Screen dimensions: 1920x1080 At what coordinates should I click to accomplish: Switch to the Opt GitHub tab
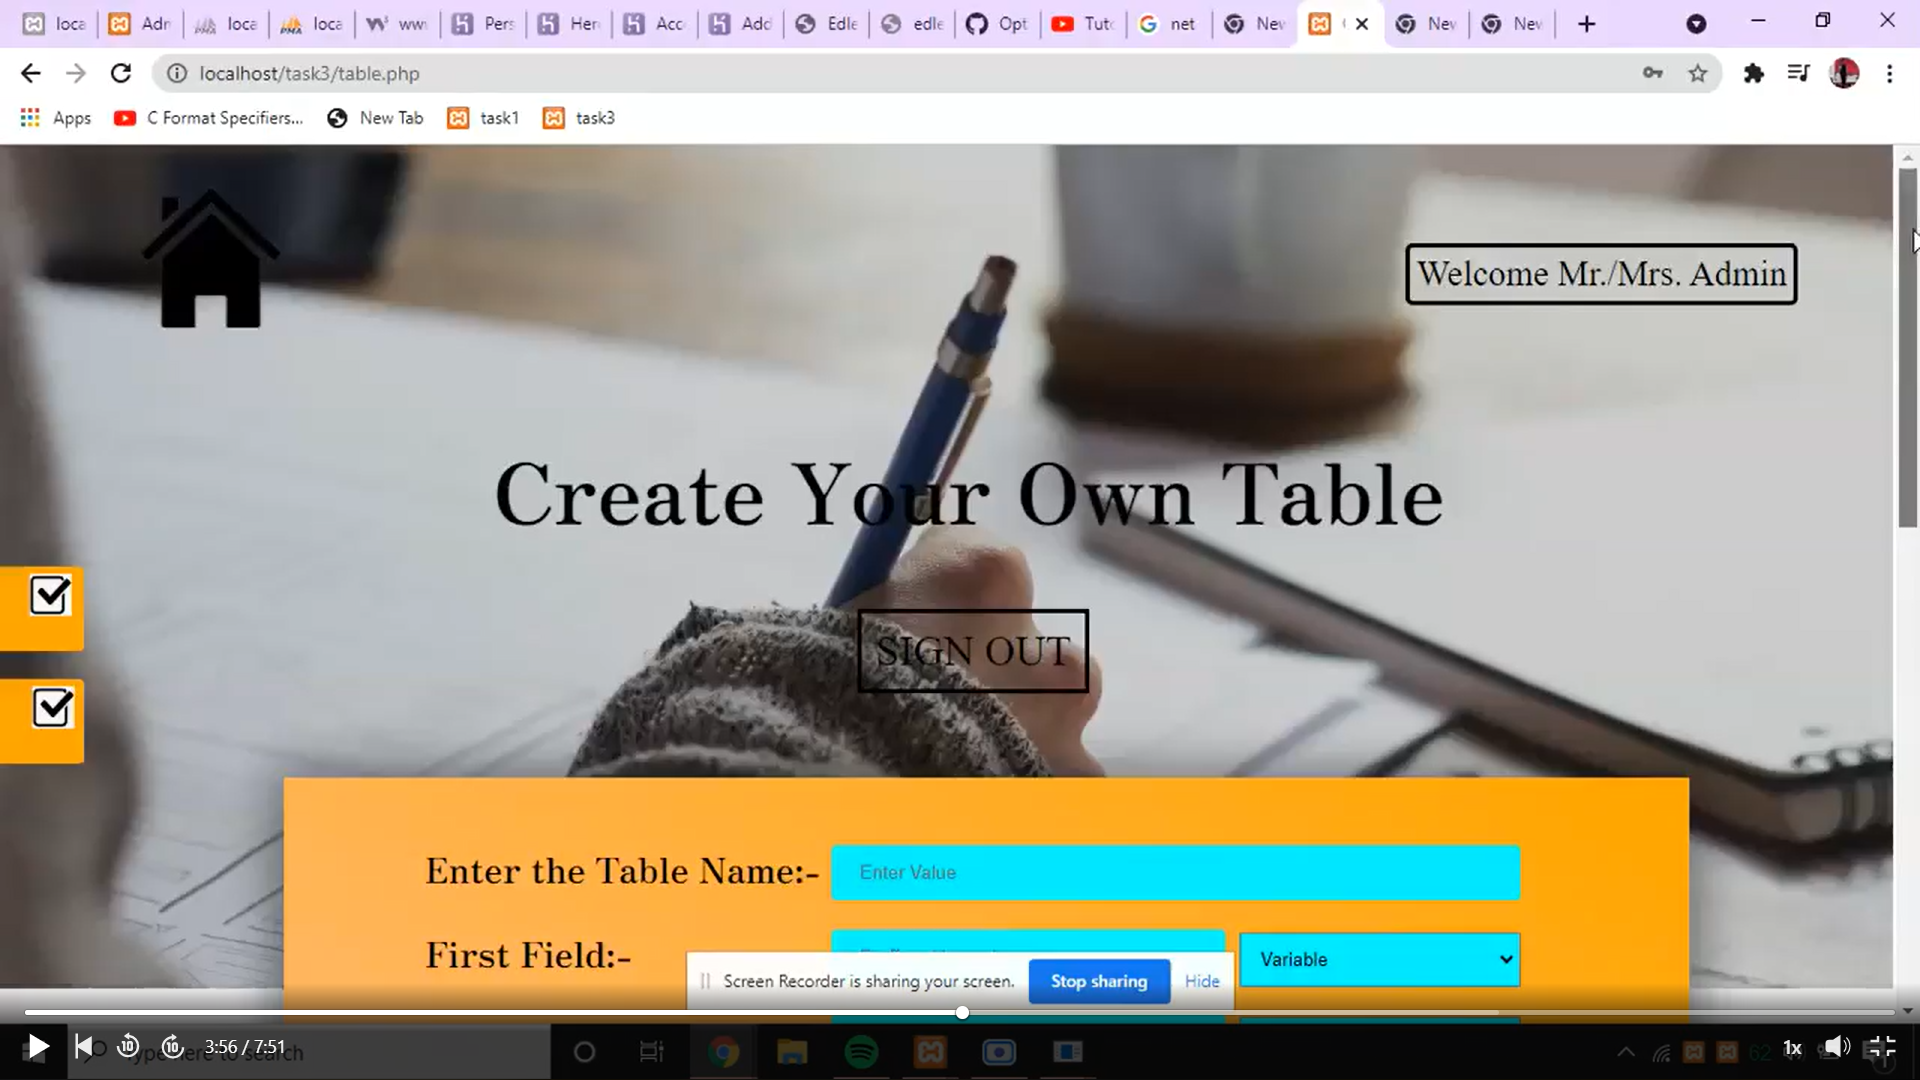point(998,23)
